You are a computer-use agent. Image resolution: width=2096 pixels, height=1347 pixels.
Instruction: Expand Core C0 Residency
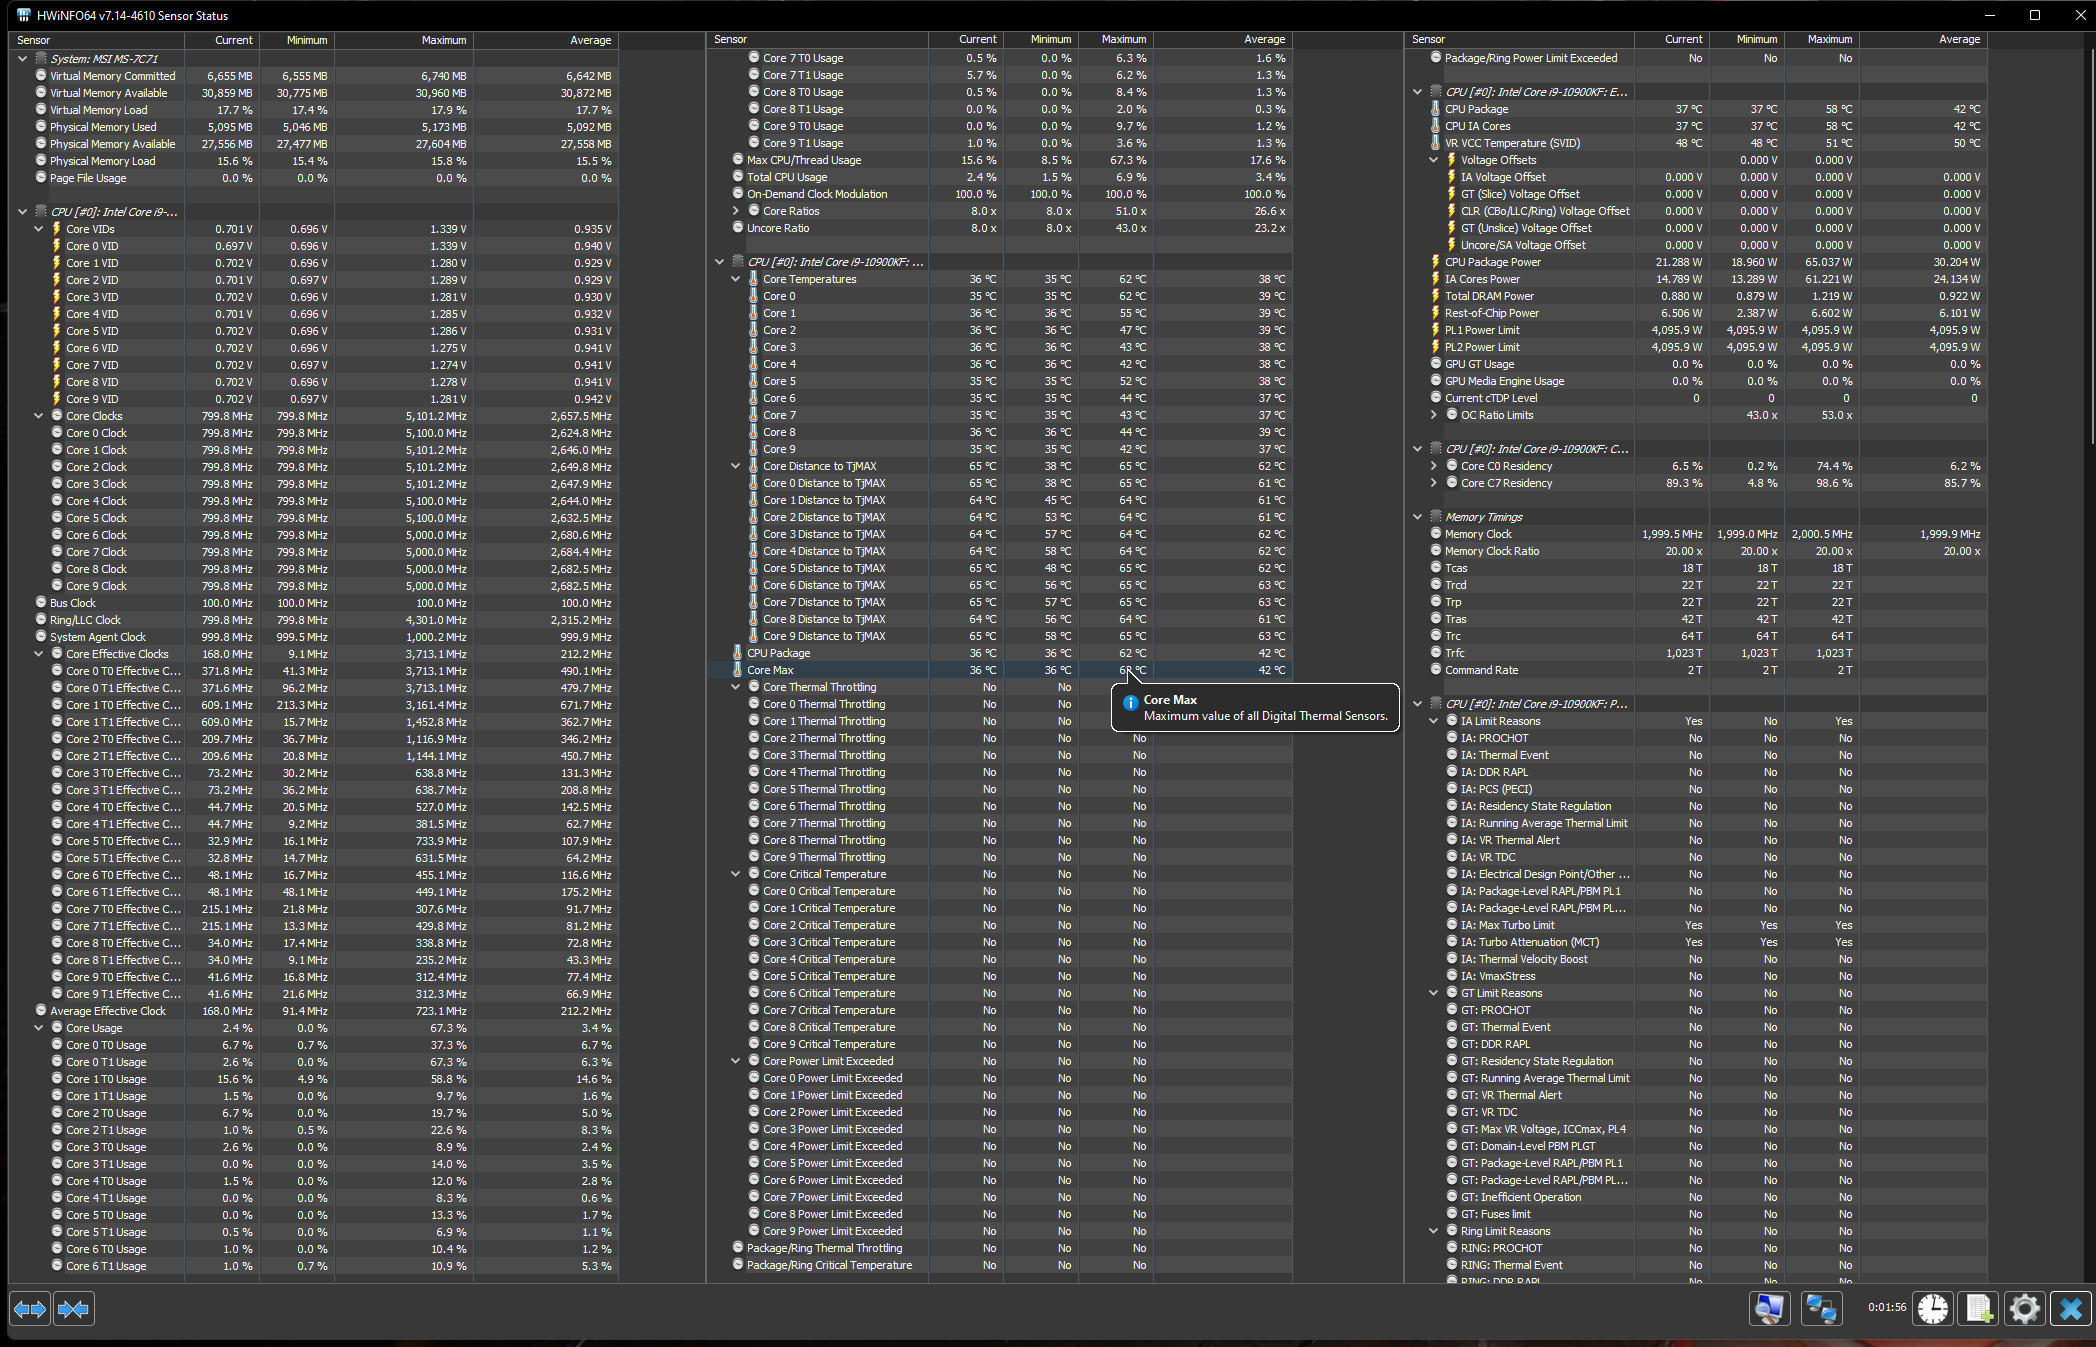(x=1434, y=466)
